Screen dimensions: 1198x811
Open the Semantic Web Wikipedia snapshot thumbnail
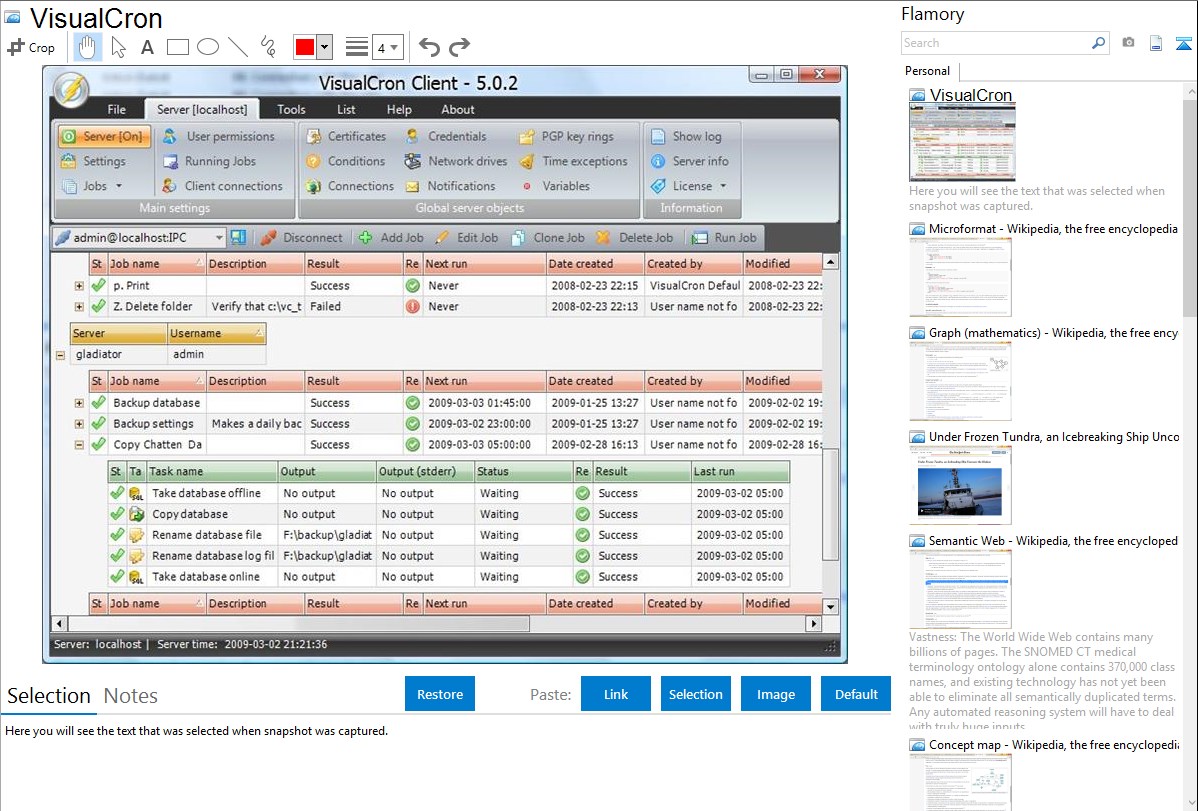(960, 589)
